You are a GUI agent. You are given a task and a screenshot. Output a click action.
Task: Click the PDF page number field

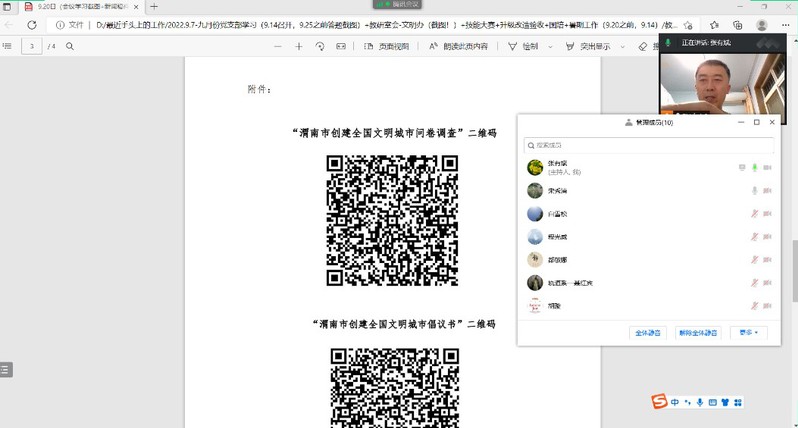(x=32, y=46)
